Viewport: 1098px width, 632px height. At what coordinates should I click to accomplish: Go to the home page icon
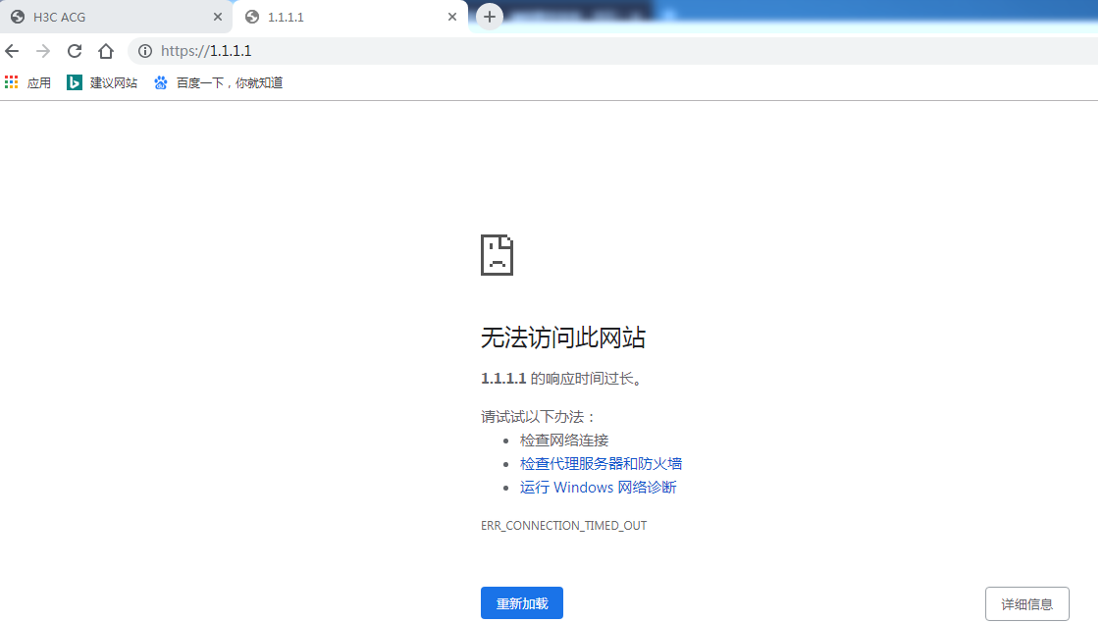point(106,51)
